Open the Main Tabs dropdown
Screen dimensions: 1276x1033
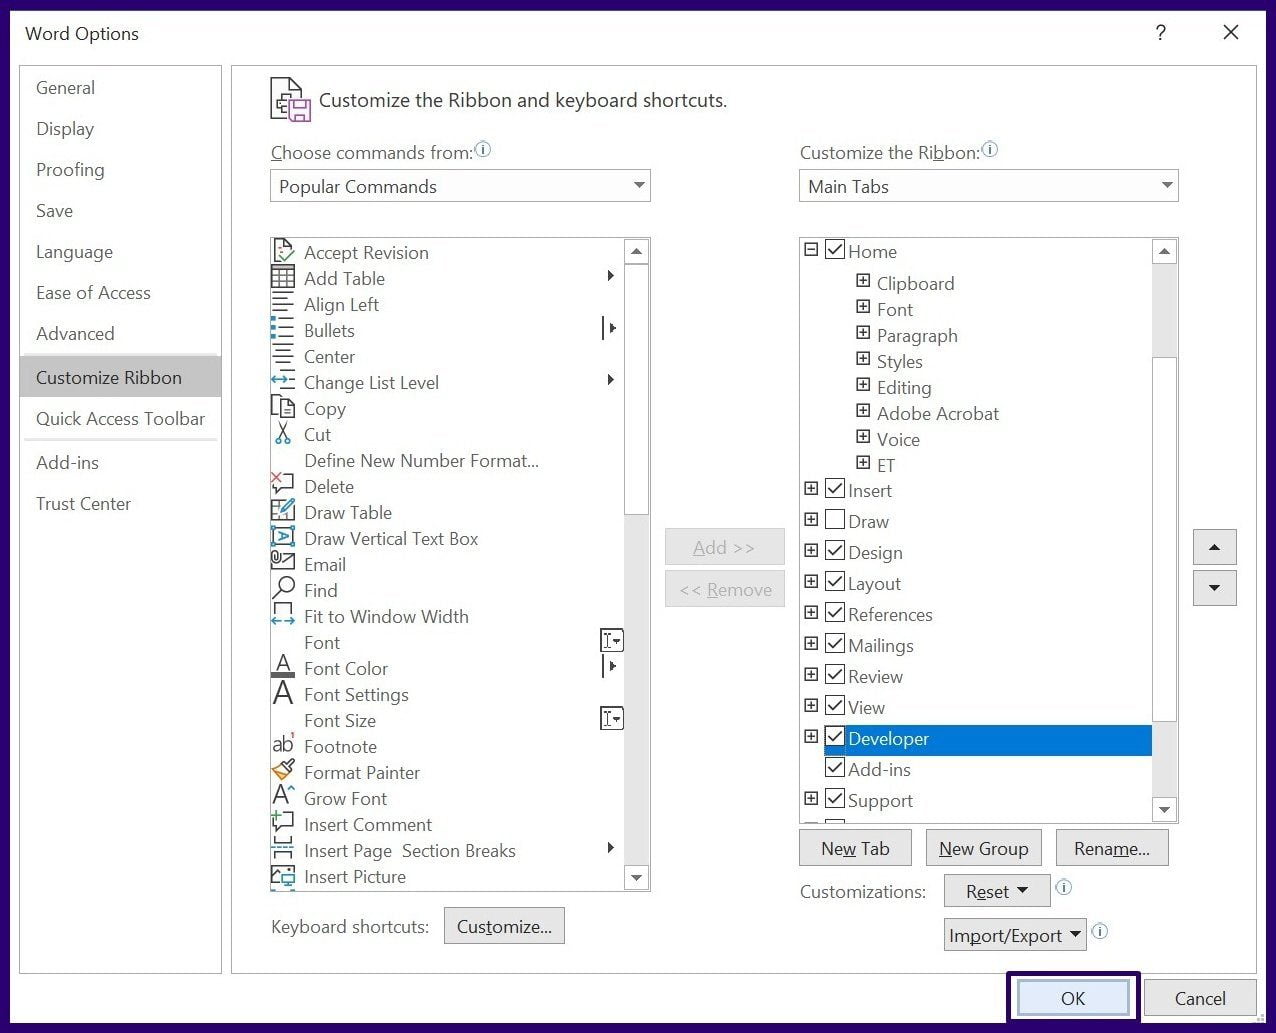1166,186
